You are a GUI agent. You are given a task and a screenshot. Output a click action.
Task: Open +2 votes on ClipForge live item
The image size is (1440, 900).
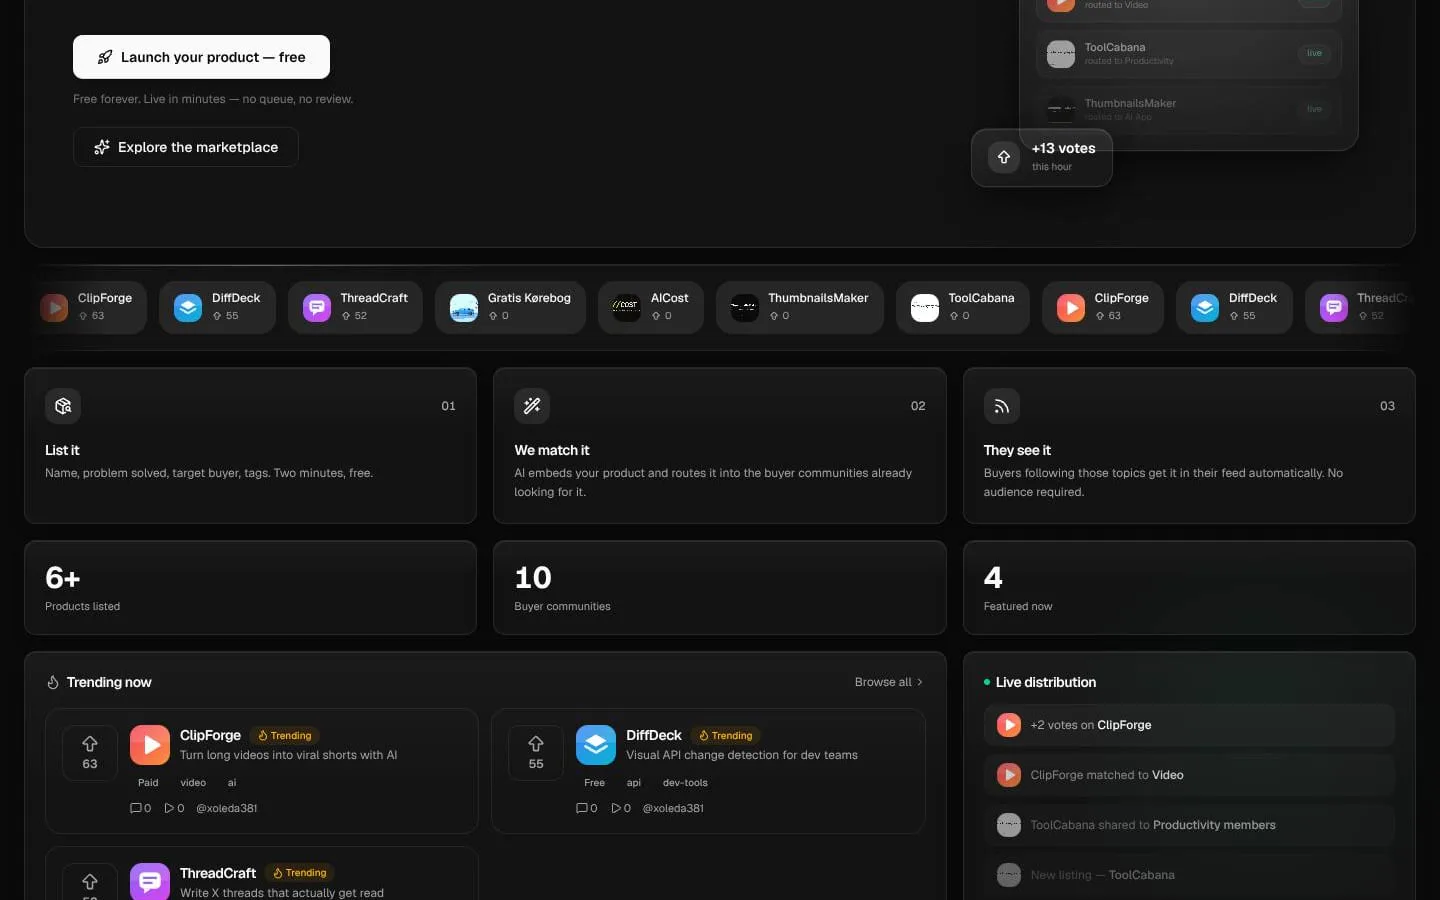point(1189,725)
